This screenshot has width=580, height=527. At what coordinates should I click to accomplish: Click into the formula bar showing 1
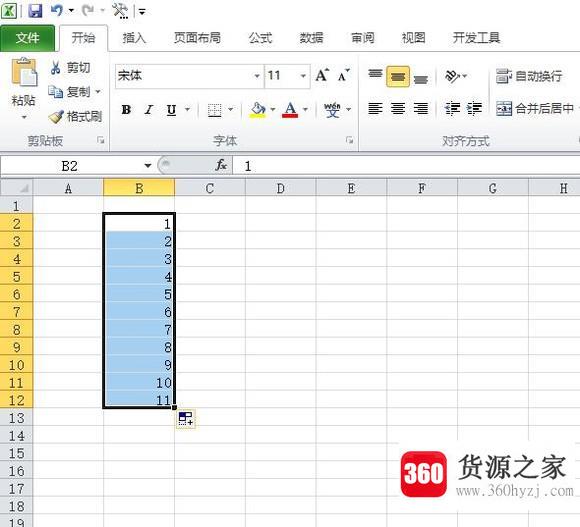click(x=406, y=166)
